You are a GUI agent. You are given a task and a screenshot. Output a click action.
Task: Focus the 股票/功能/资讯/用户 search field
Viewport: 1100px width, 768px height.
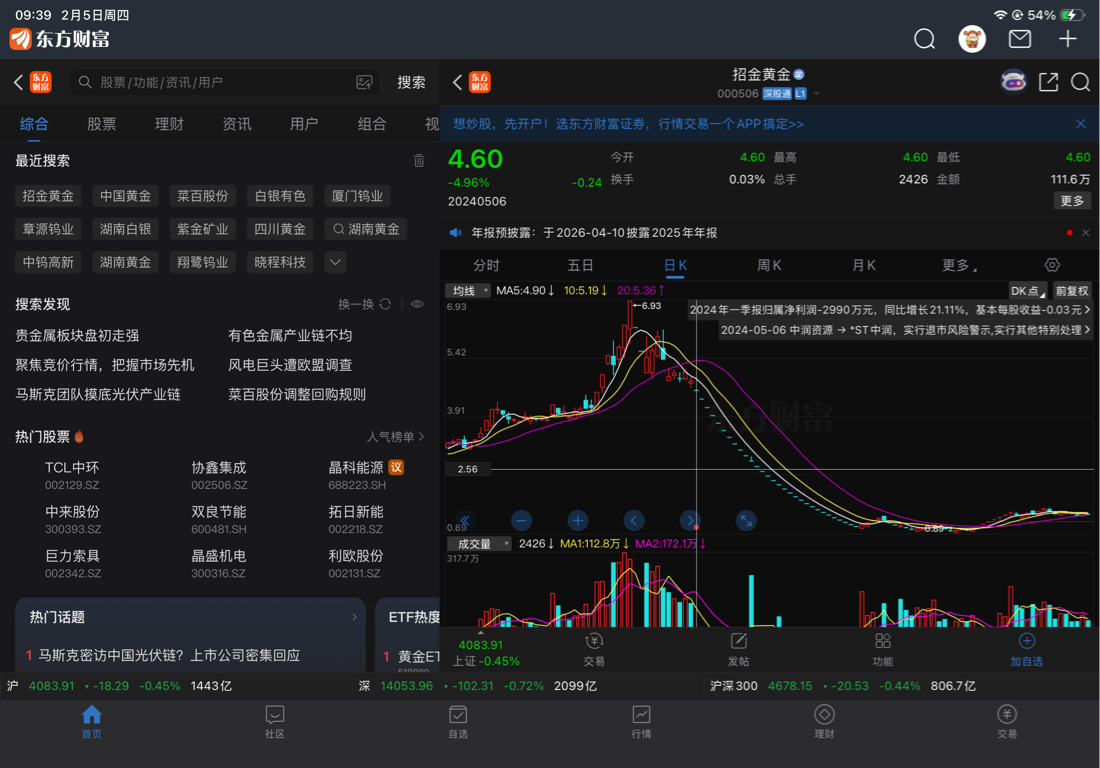(x=224, y=82)
